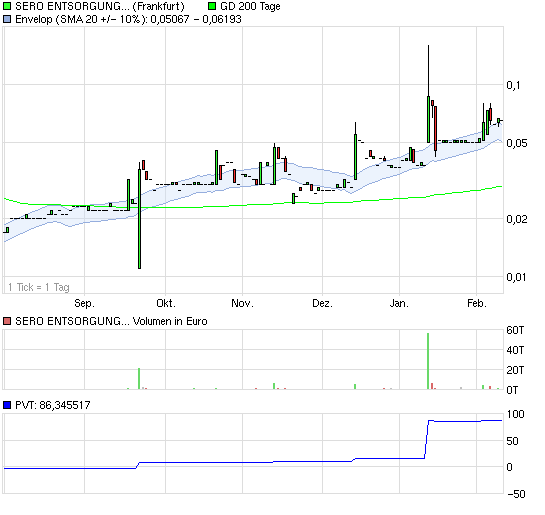
Task: Click the '50' PVT axis label
Action: coord(513,441)
